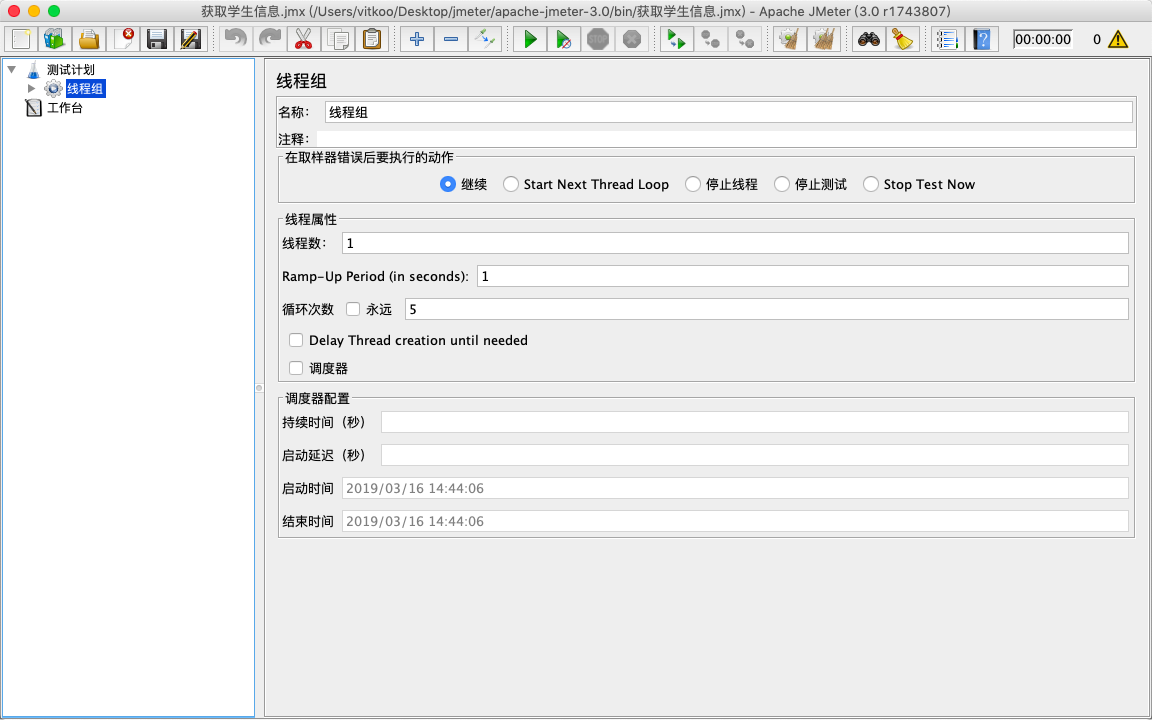Click the 结束时间 end time field
Image resolution: width=1152 pixels, height=720 pixels.
(x=735, y=522)
